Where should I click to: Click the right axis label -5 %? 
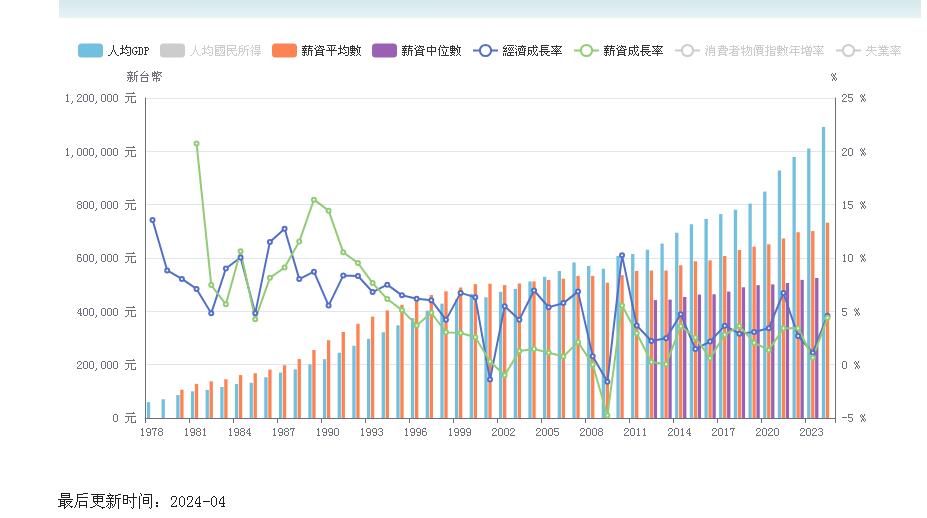point(854,418)
